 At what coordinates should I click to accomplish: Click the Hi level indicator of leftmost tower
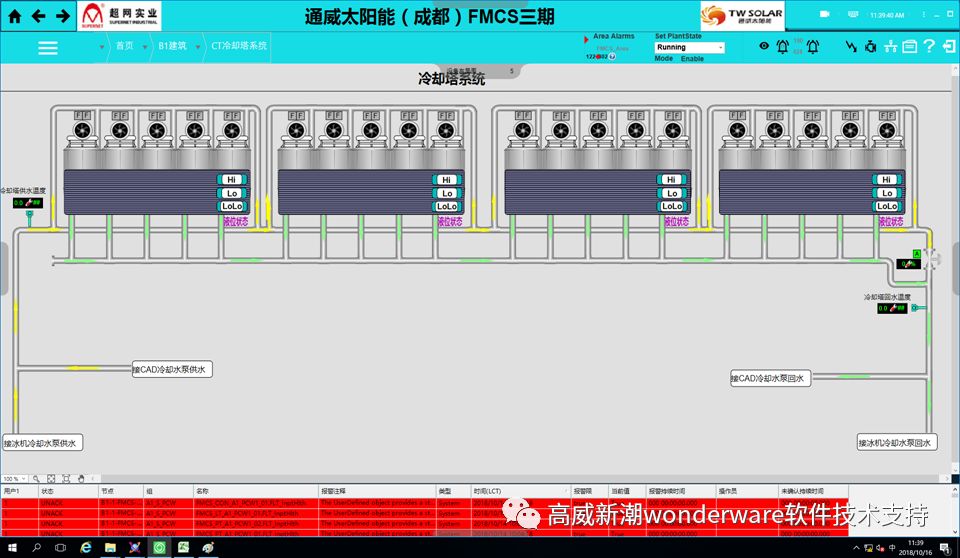tap(231, 179)
